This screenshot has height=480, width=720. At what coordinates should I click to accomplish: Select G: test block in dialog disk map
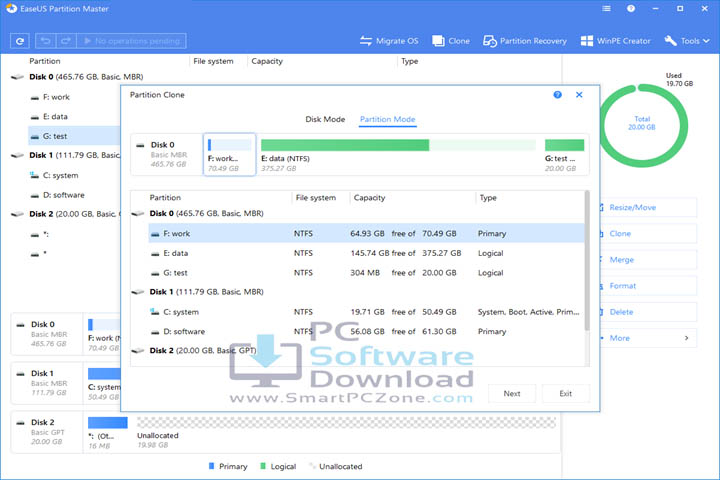564,155
